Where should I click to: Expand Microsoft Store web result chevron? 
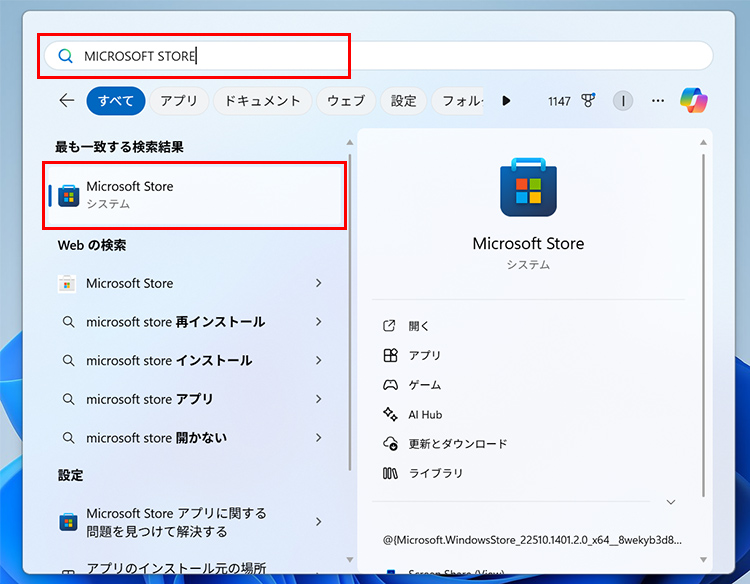coord(319,283)
